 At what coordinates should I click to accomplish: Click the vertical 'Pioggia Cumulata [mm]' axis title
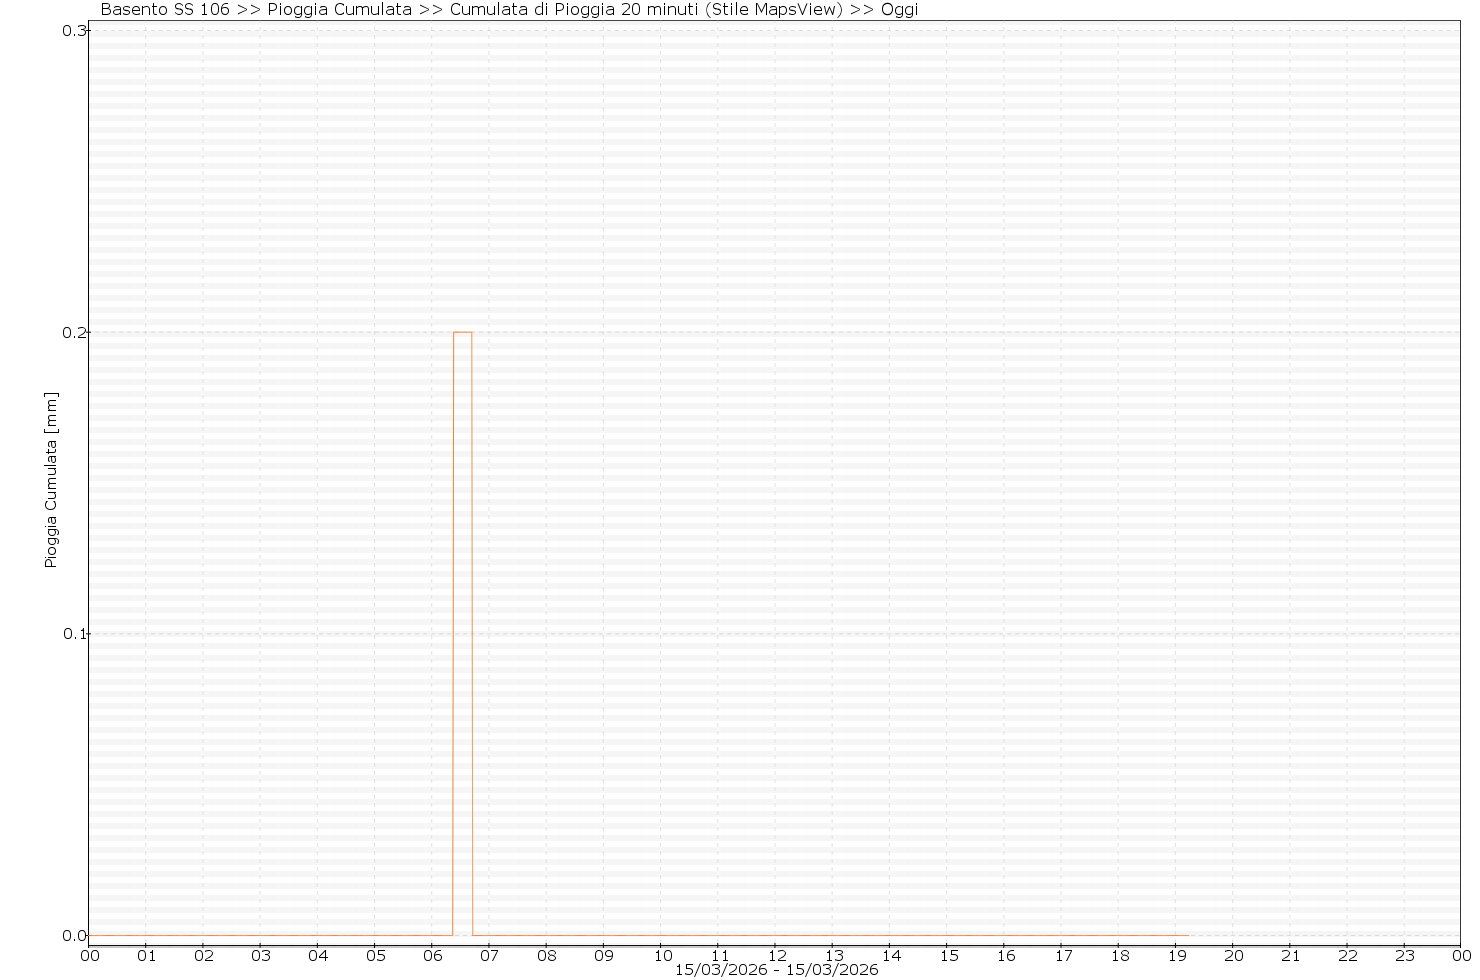pos(52,480)
